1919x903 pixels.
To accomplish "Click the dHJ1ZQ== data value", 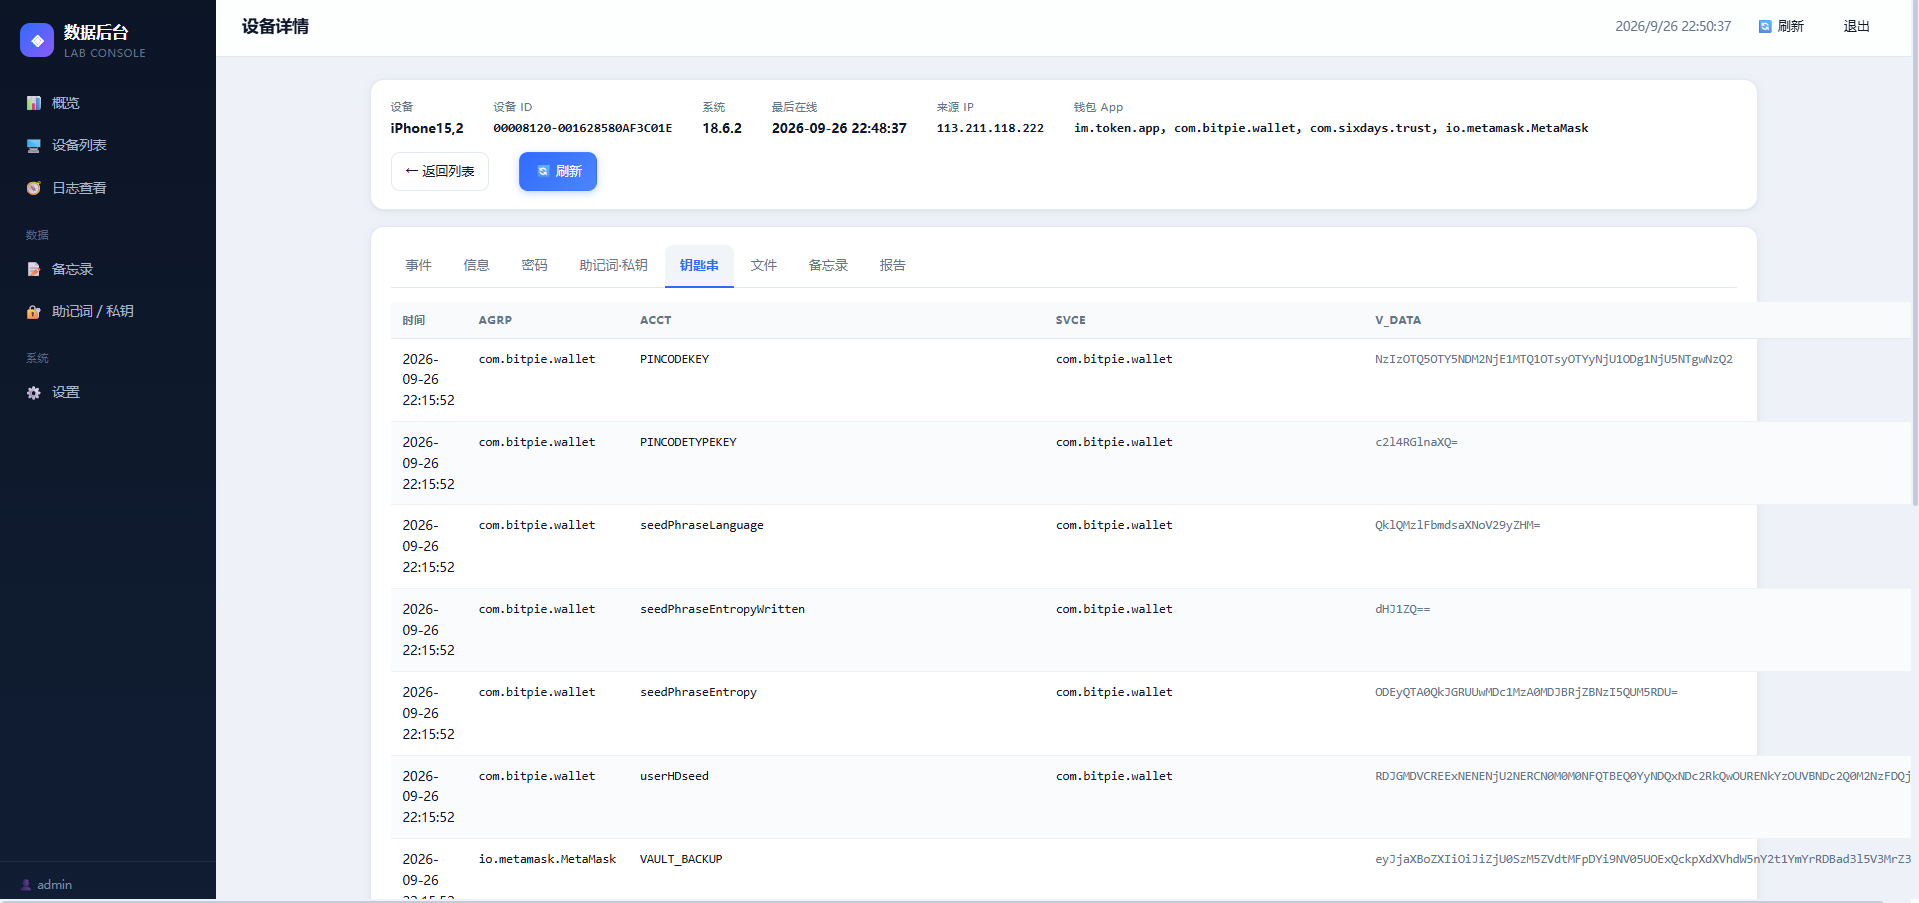I will tap(1402, 609).
